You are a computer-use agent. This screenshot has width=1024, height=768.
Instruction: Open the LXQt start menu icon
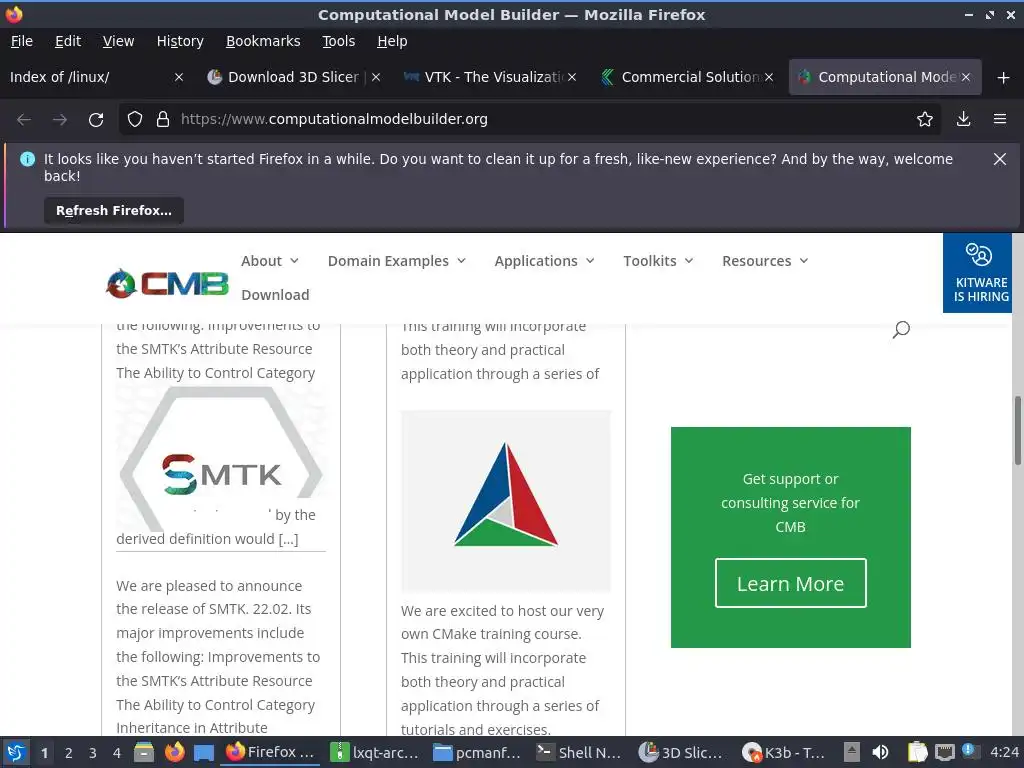point(16,752)
